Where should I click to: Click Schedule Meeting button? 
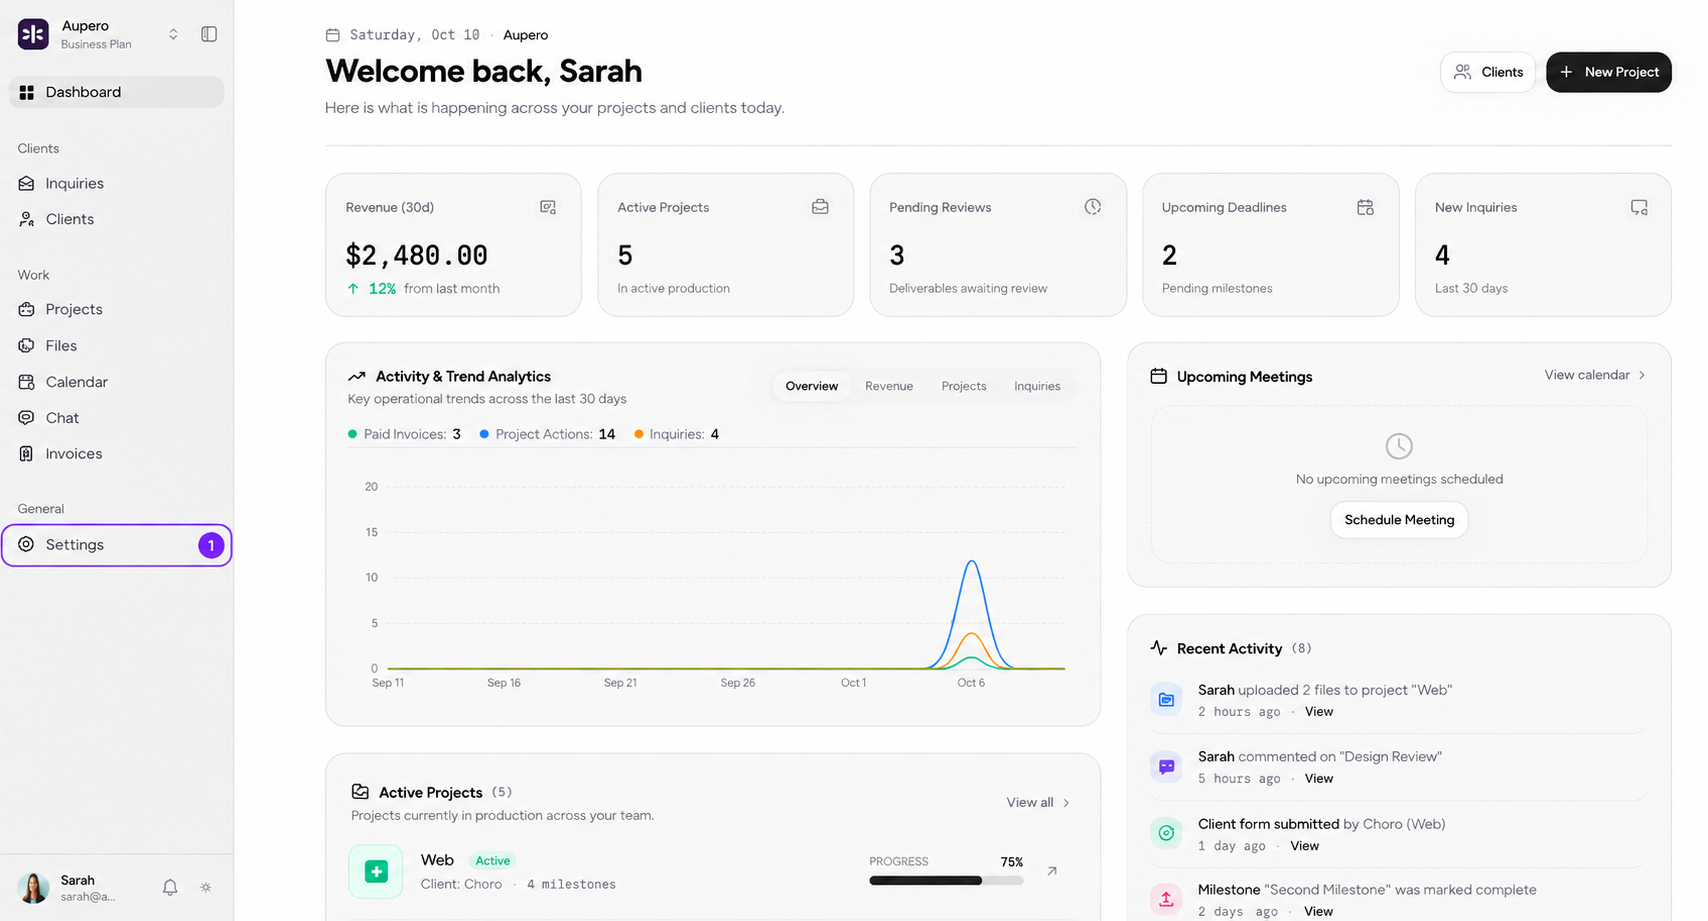coord(1399,520)
